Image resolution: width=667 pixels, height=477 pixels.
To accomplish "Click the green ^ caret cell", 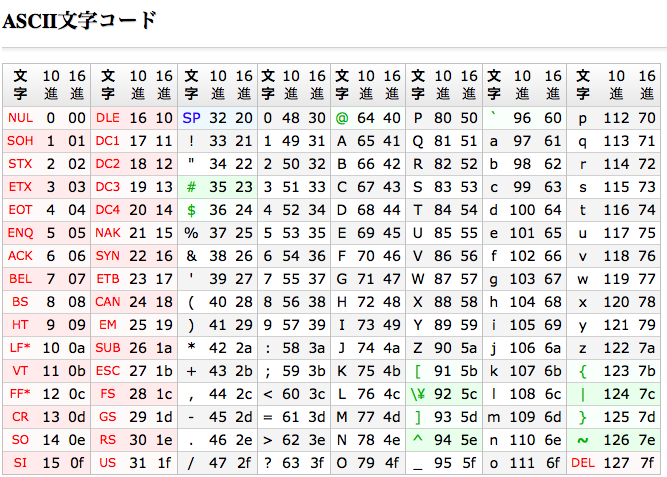I will (418, 438).
